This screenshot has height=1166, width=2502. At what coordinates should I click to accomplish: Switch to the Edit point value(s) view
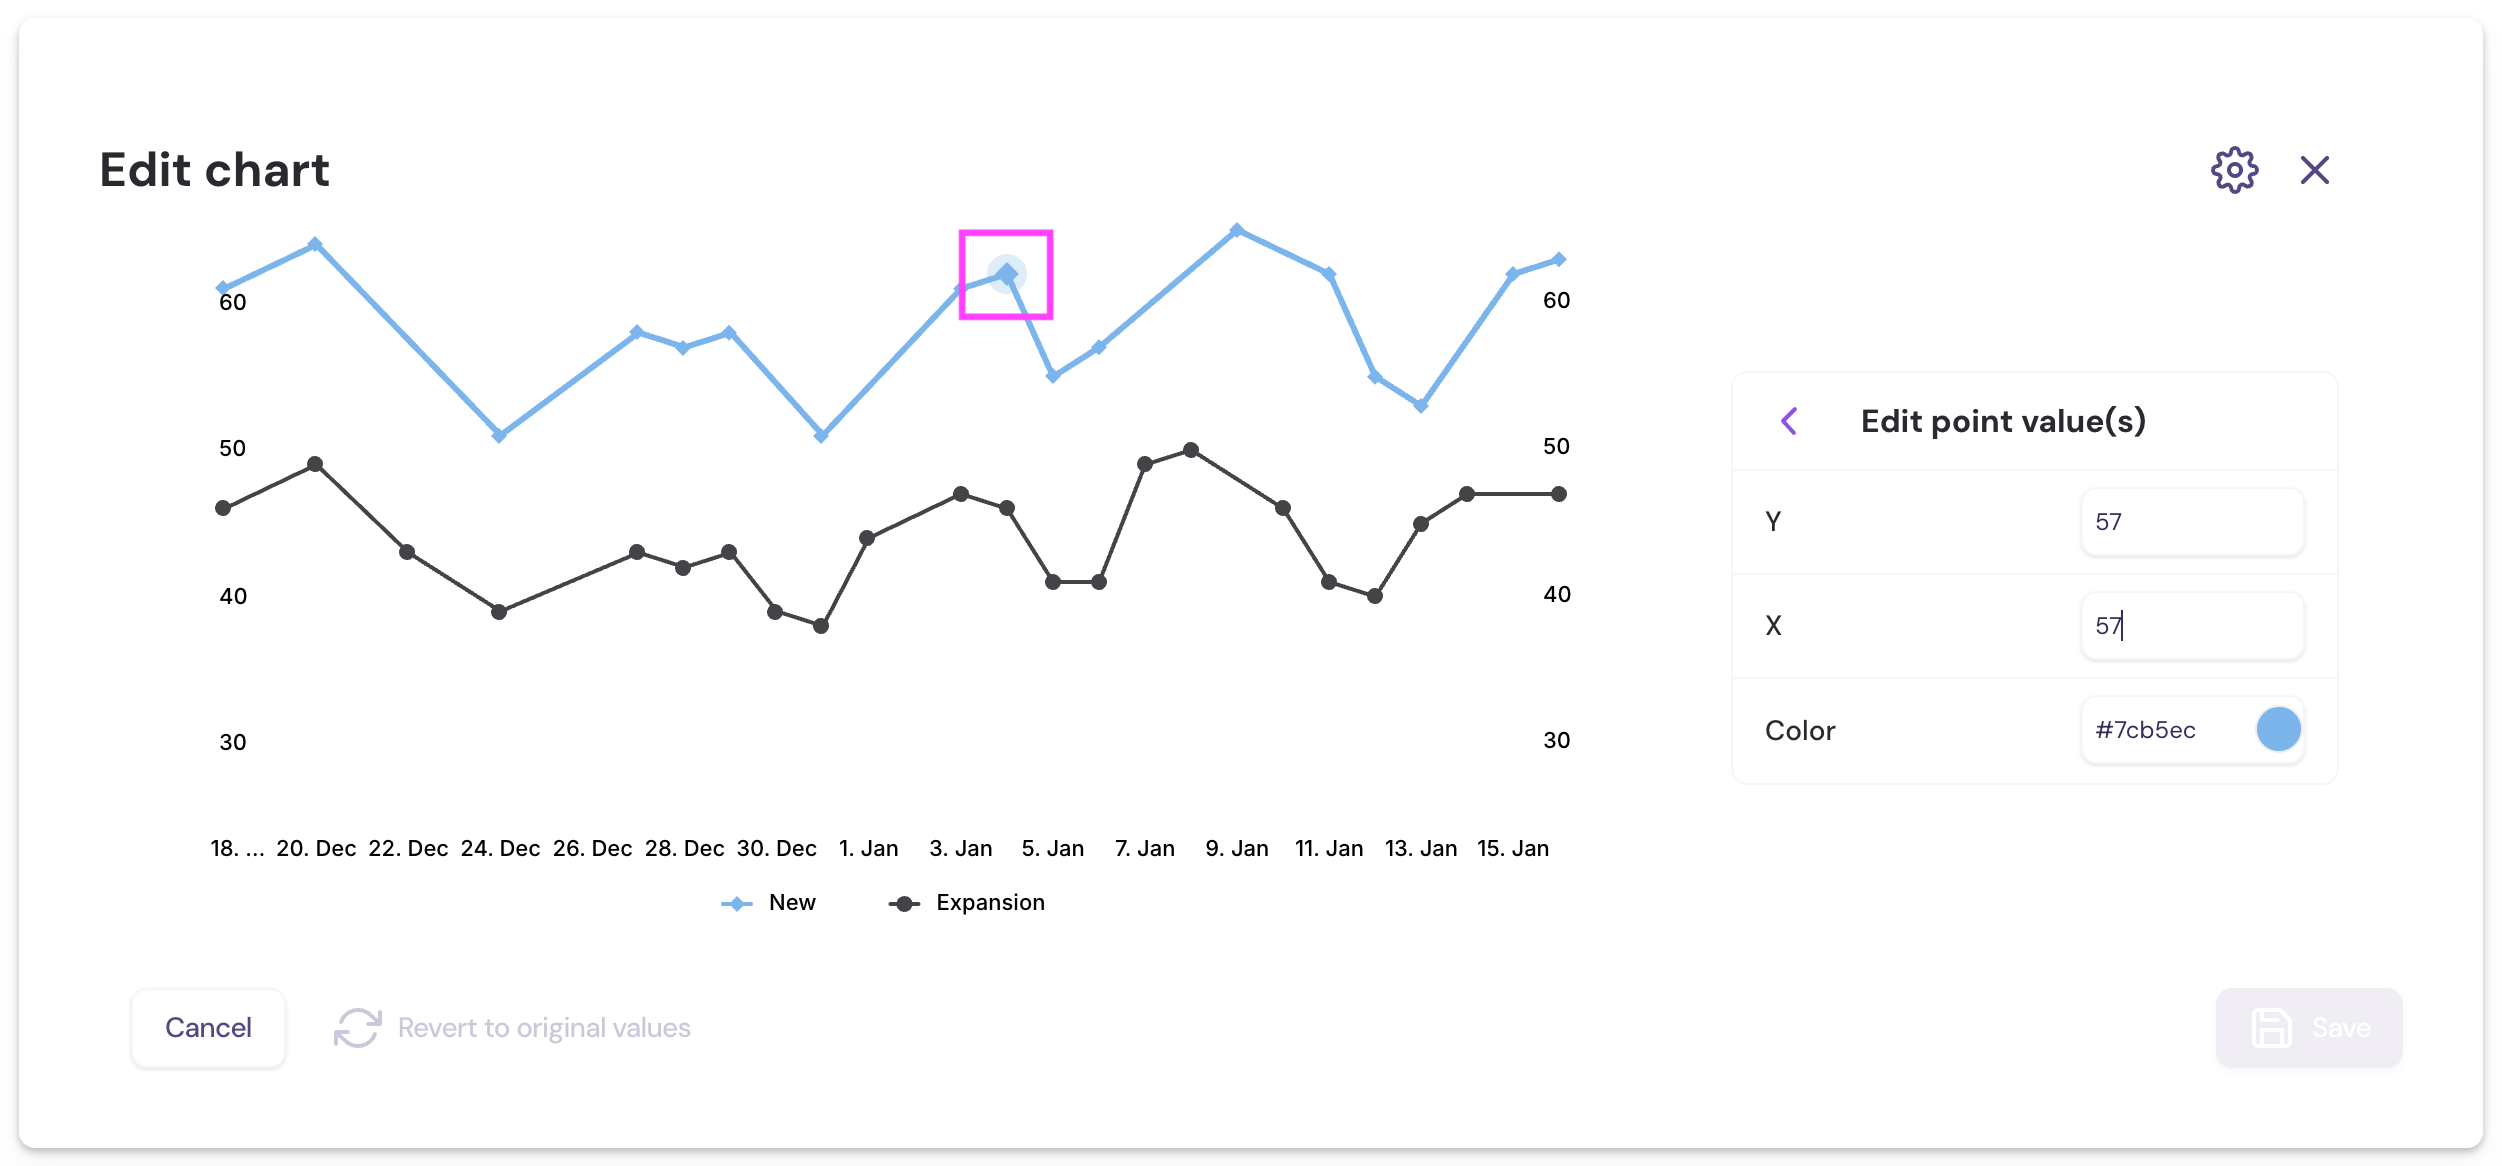tap(2004, 421)
